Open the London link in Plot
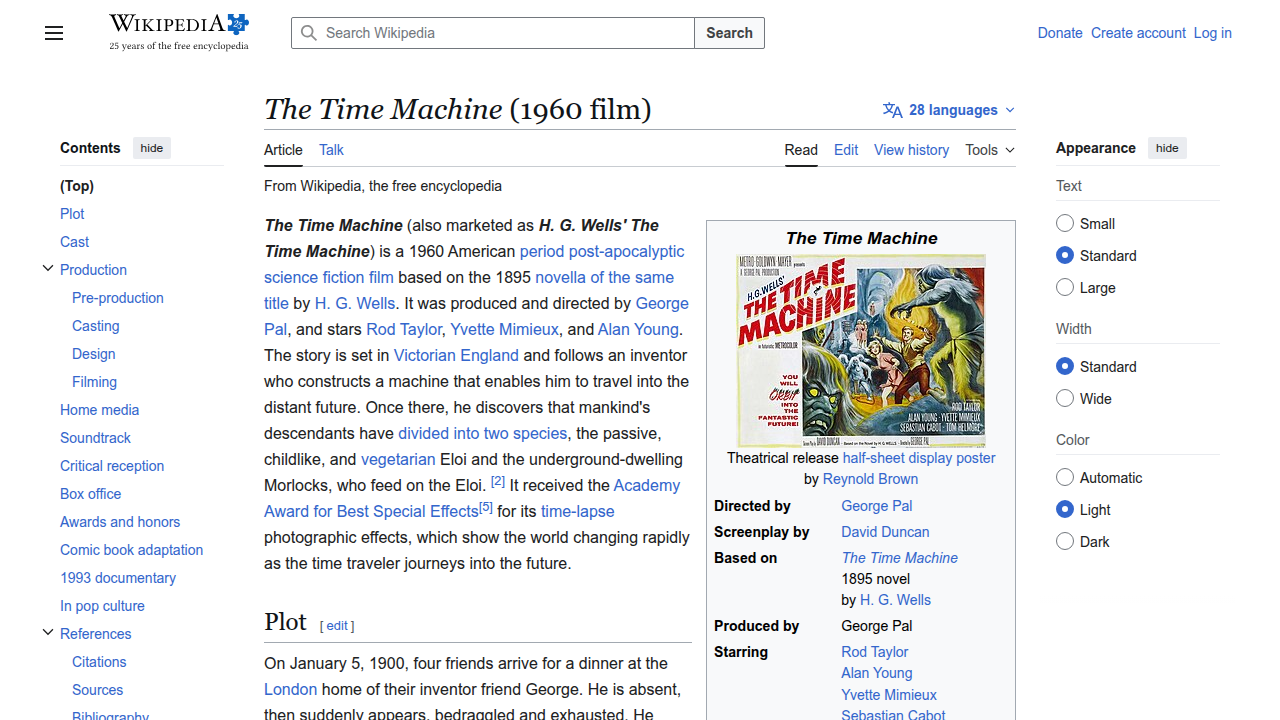This screenshot has height=720, width=1280. click(x=290, y=689)
